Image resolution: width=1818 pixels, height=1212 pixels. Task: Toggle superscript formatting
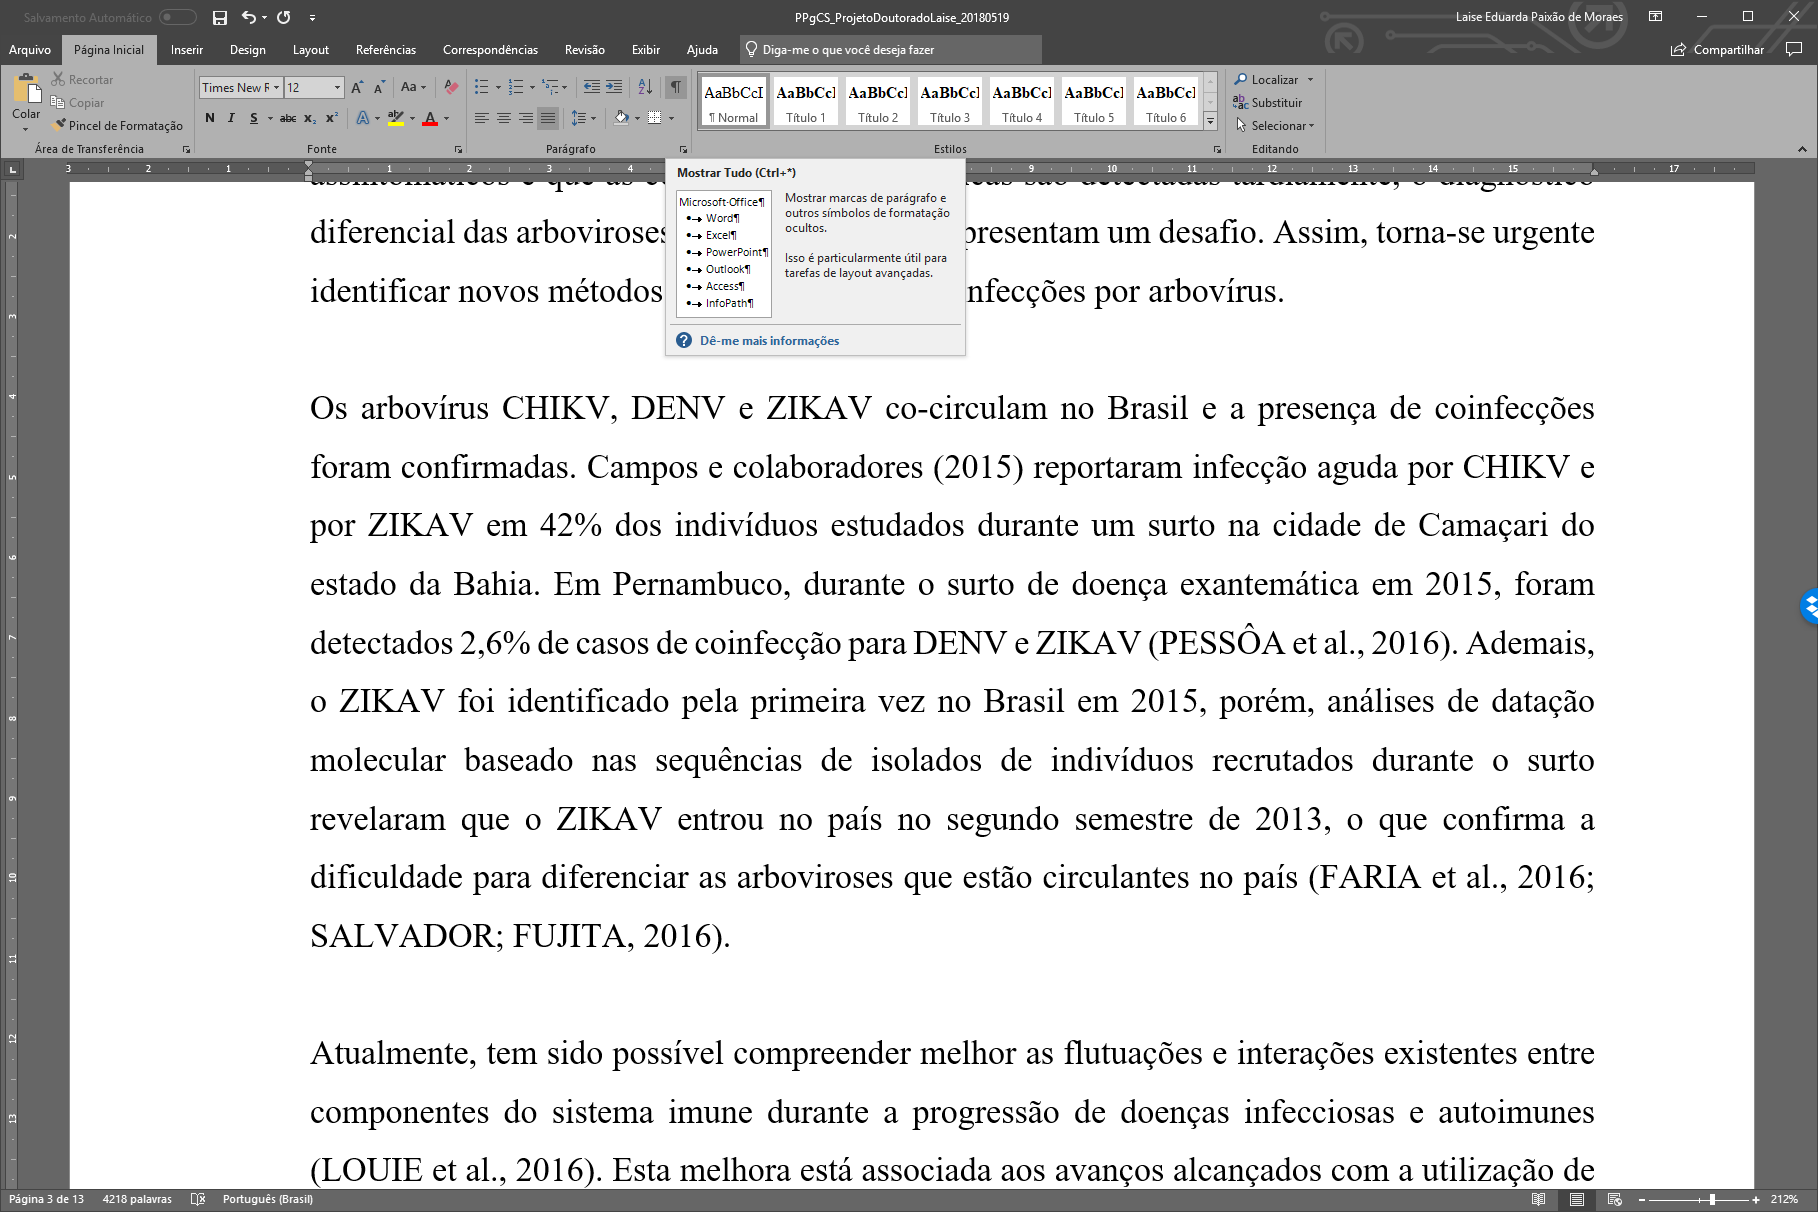pos(332,118)
